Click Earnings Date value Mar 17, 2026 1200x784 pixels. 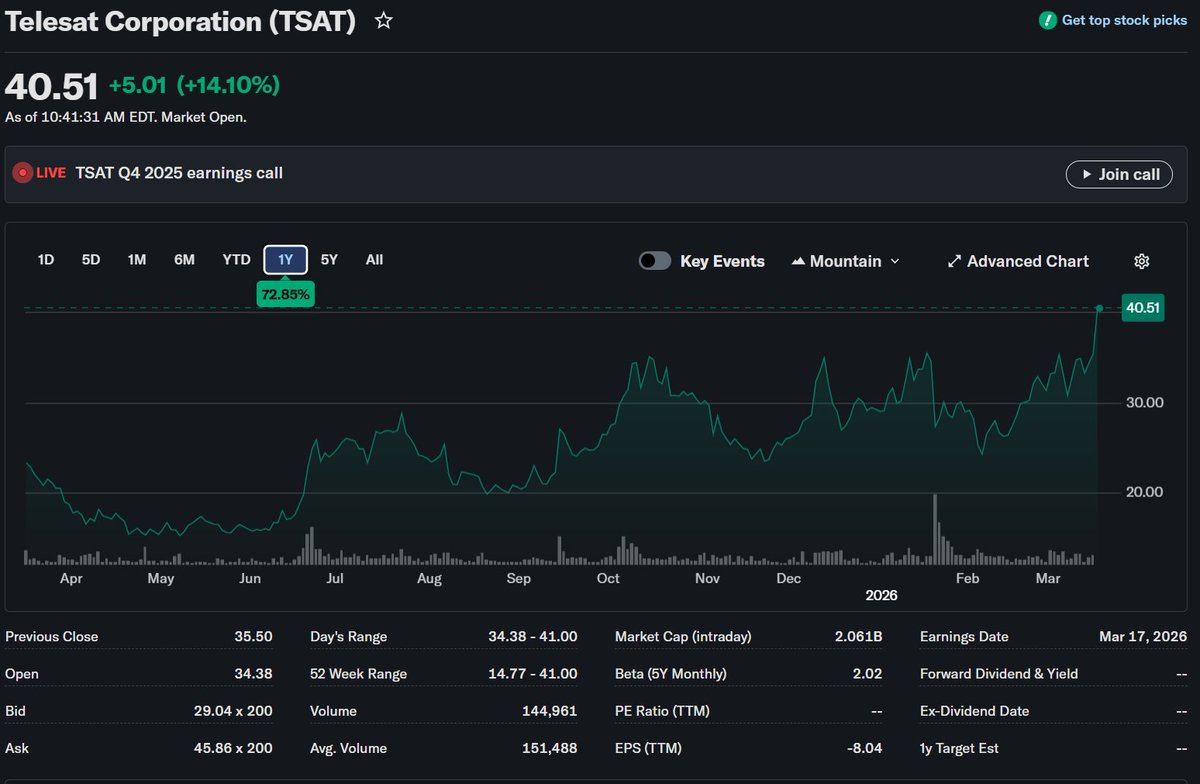pos(1143,637)
